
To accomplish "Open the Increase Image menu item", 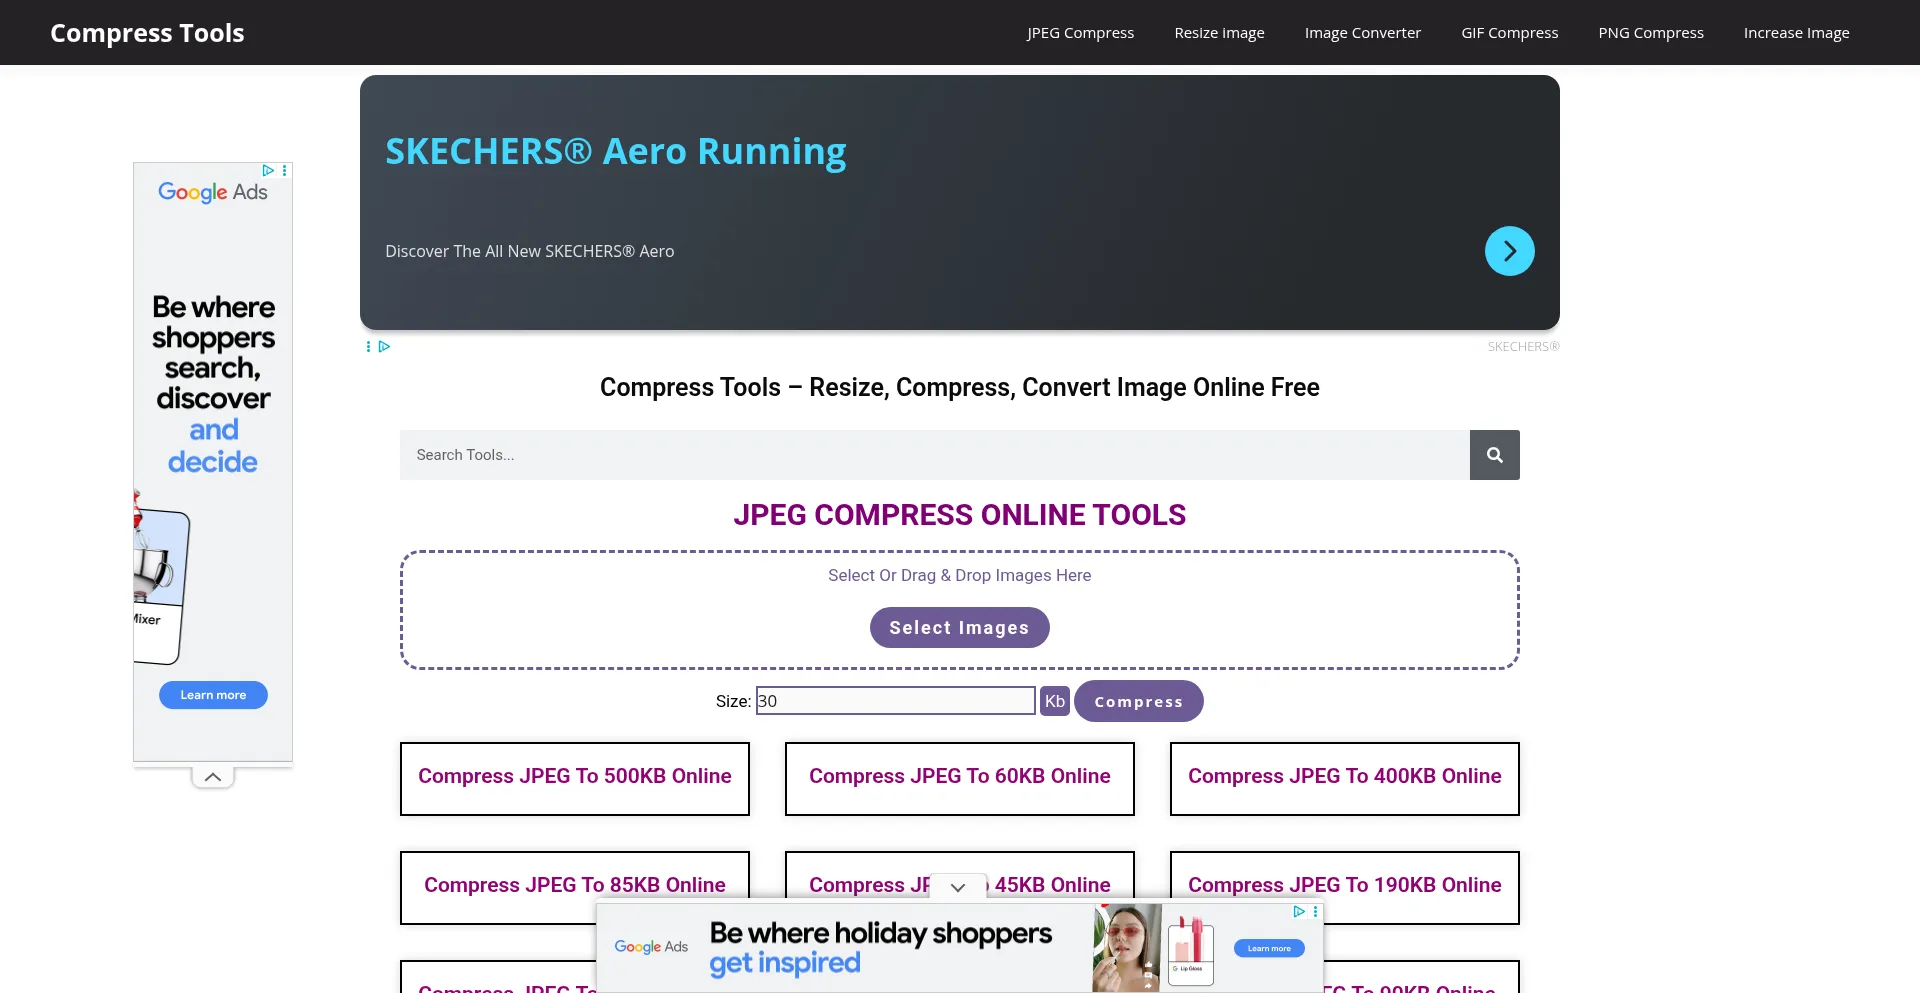I will pyautogui.click(x=1796, y=33).
